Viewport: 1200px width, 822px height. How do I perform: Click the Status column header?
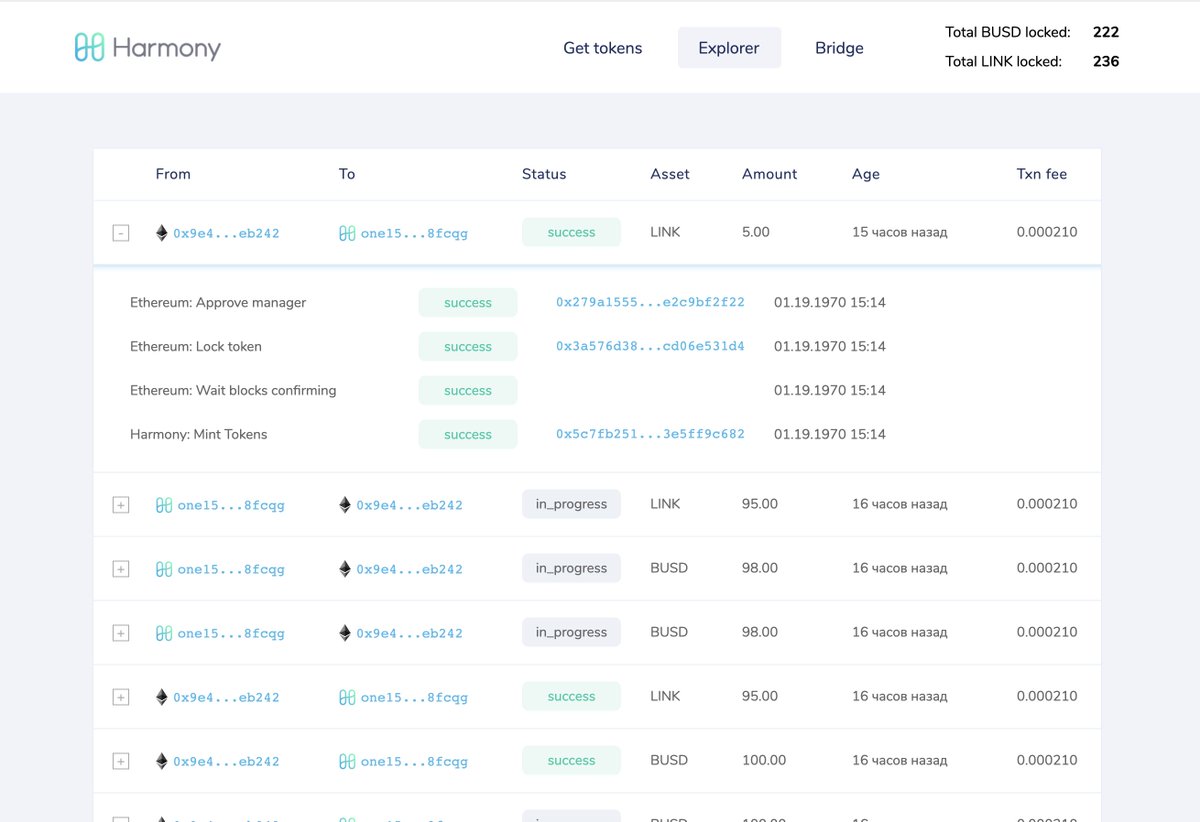[544, 174]
